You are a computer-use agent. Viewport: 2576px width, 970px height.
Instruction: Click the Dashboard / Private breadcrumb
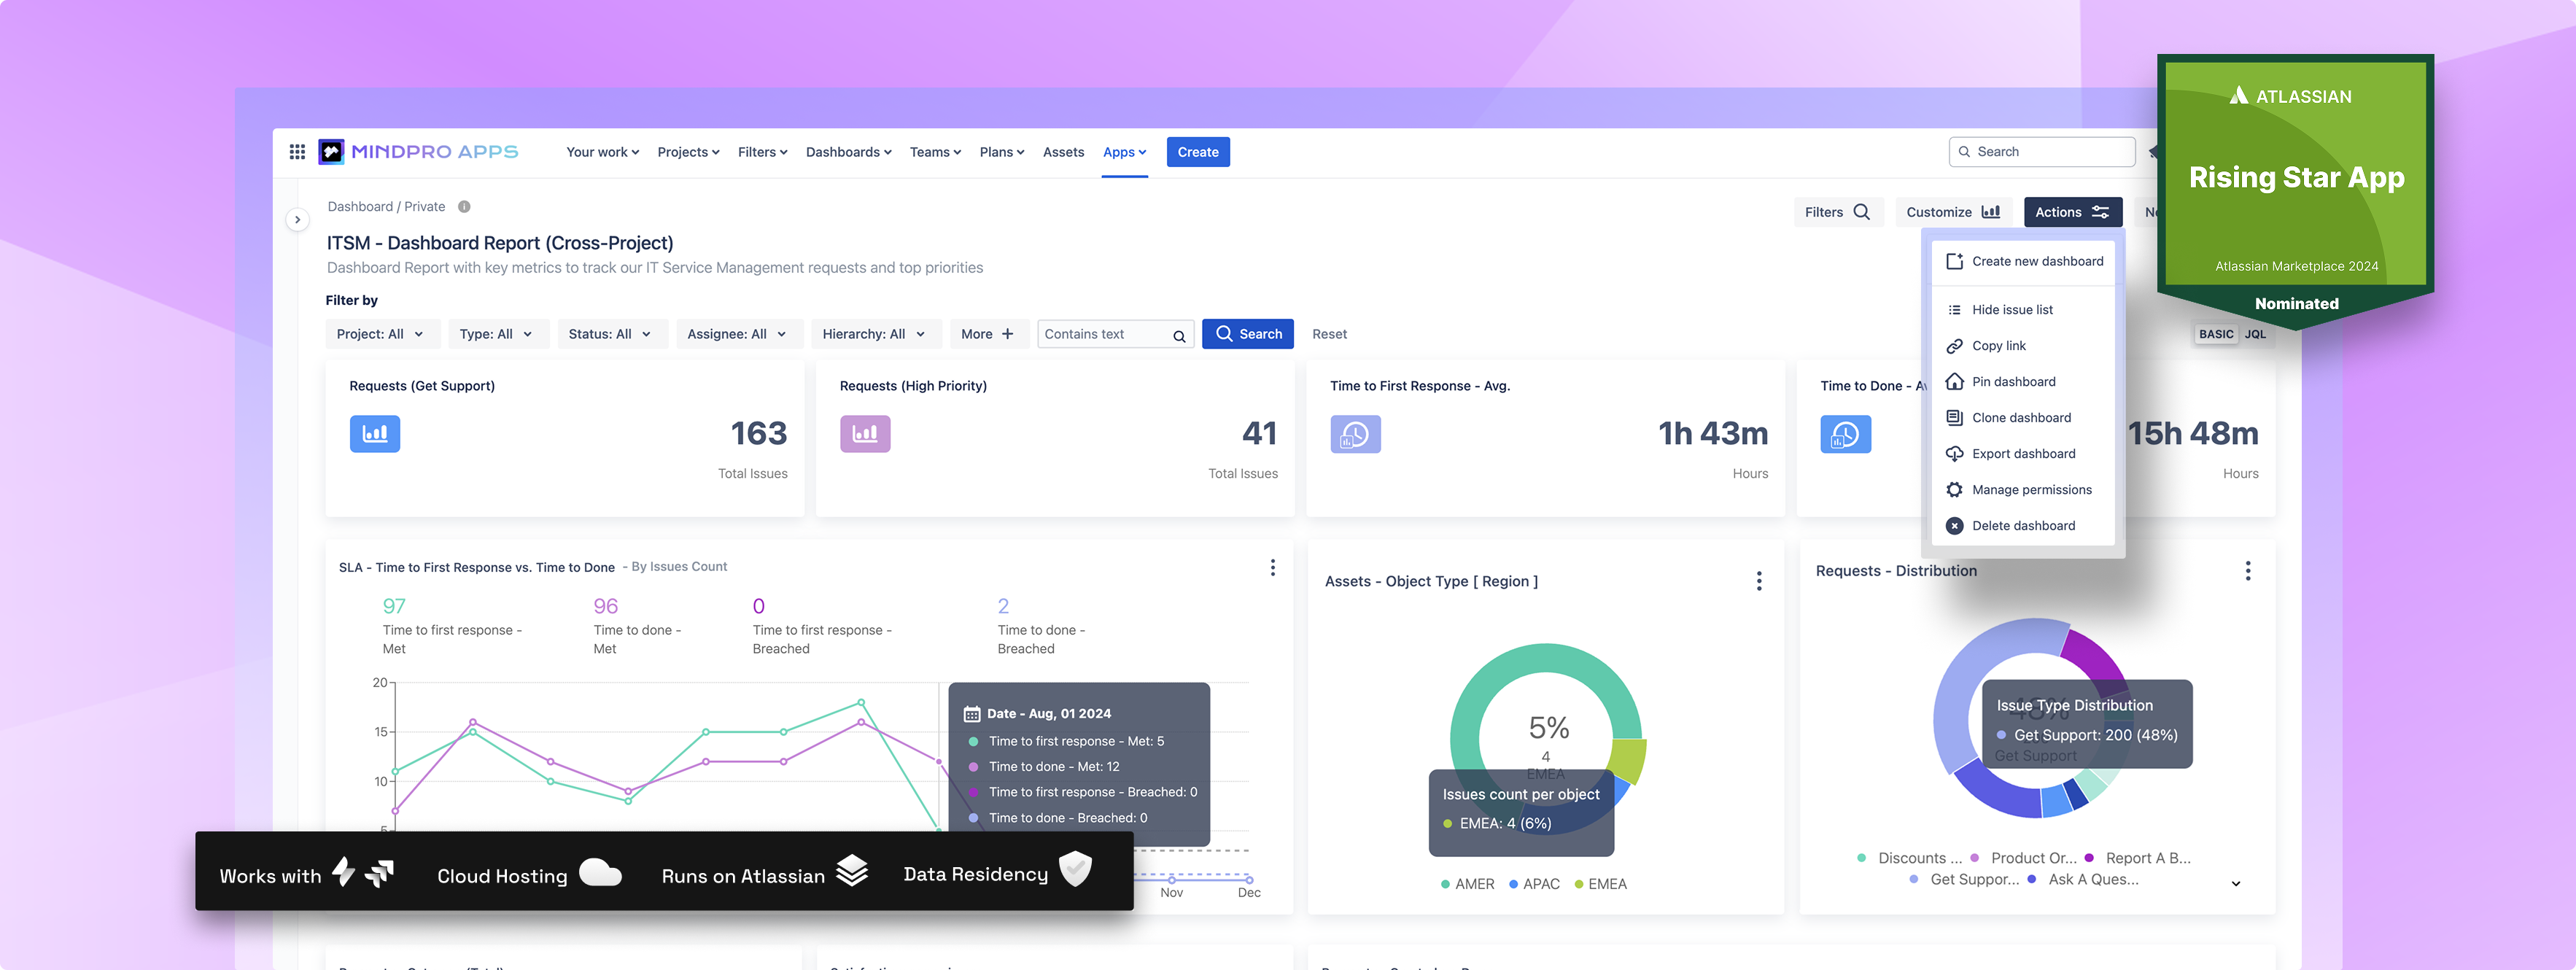tap(386, 207)
